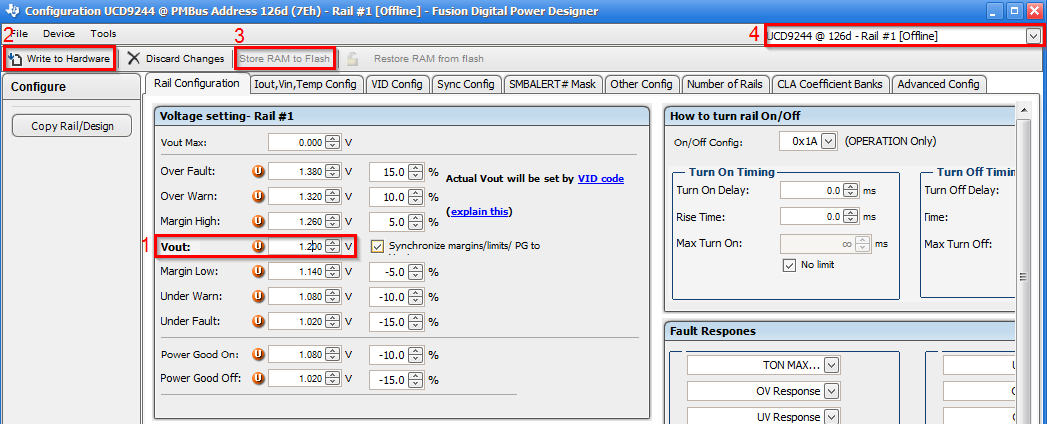Click the Margin Low percent field
This screenshot has width=1047, height=424.
[x=389, y=271]
